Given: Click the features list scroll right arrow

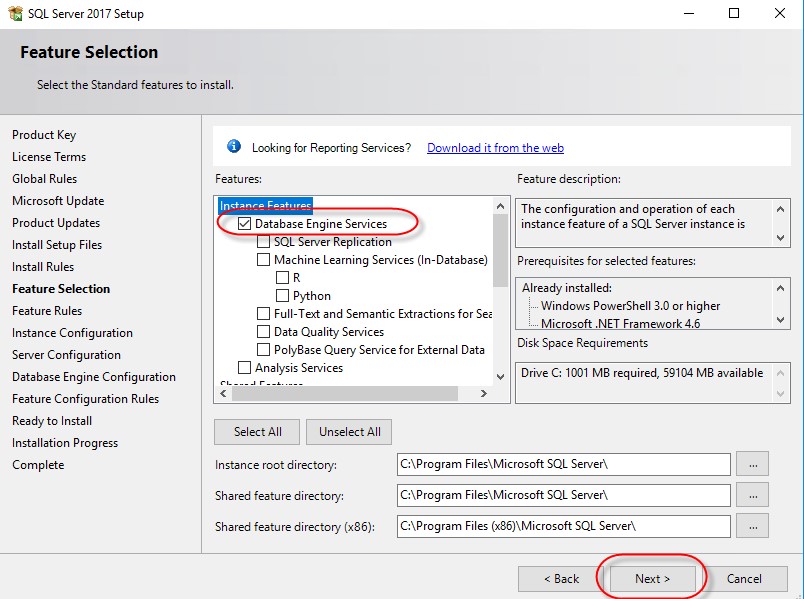Looking at the screenshot, I should coord(484,393).
